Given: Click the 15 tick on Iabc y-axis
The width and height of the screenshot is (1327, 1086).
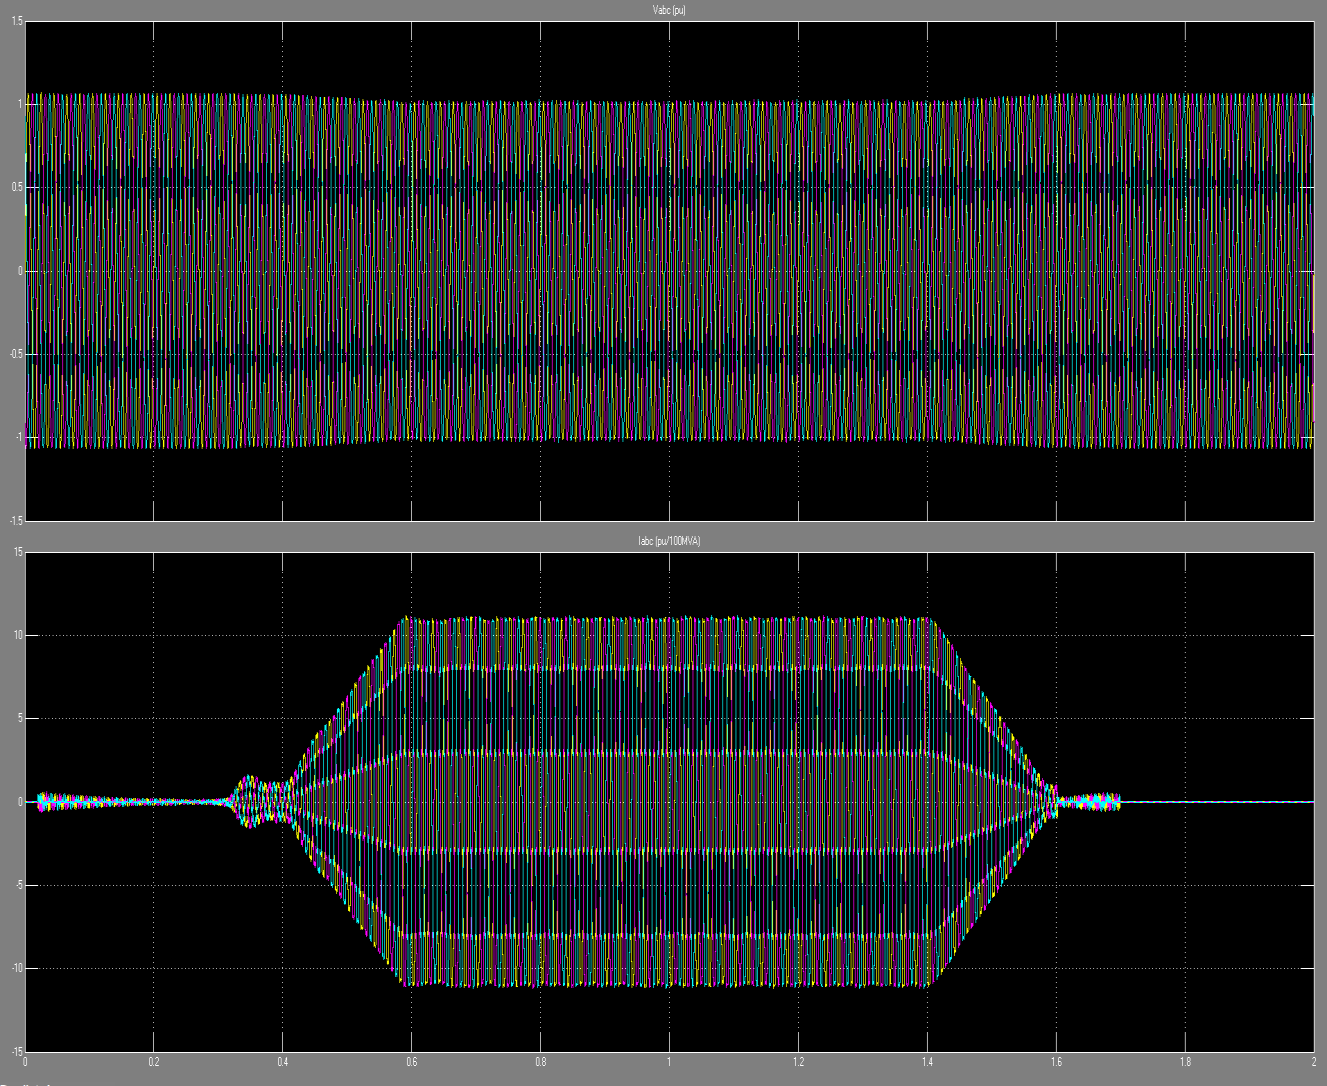Looking at the screenshot, I should click(x=18, y=552).
